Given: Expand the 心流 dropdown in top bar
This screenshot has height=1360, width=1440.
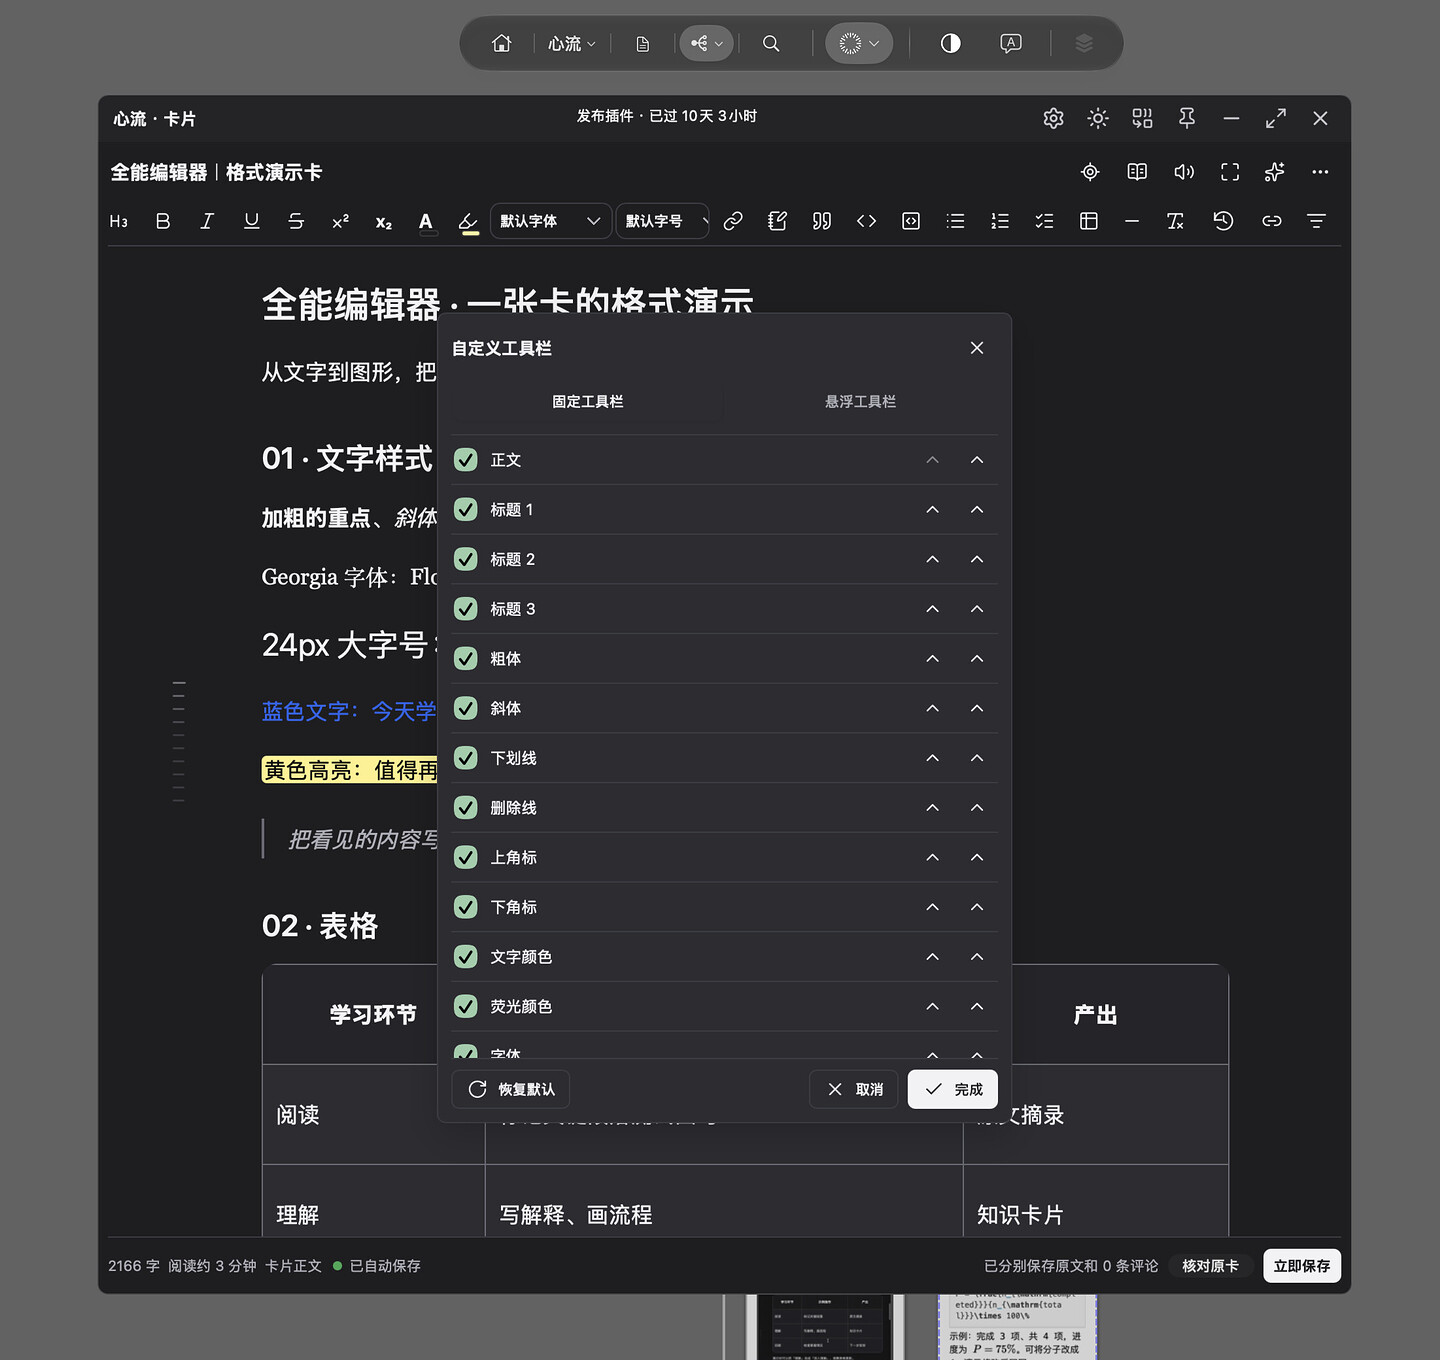Looking at the screenshot, I should [571, 43].
